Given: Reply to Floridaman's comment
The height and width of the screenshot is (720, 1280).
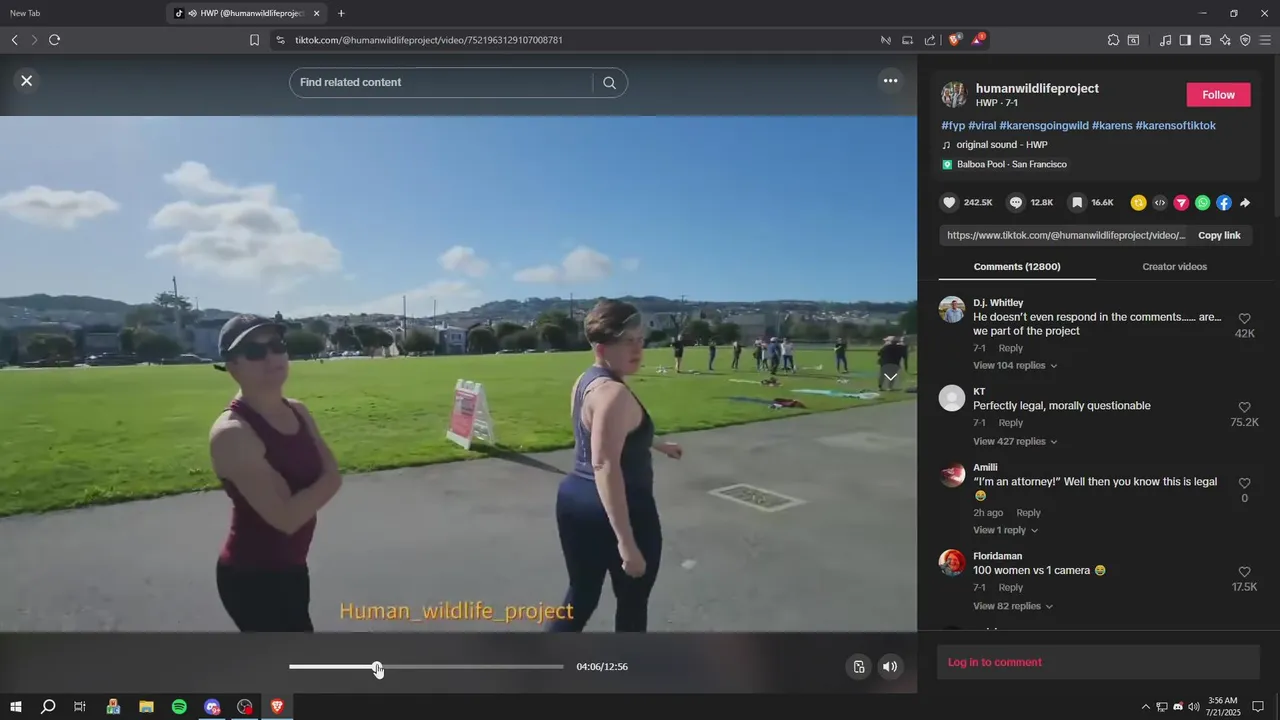Looking at the screenshot, I should point(1010,588).
